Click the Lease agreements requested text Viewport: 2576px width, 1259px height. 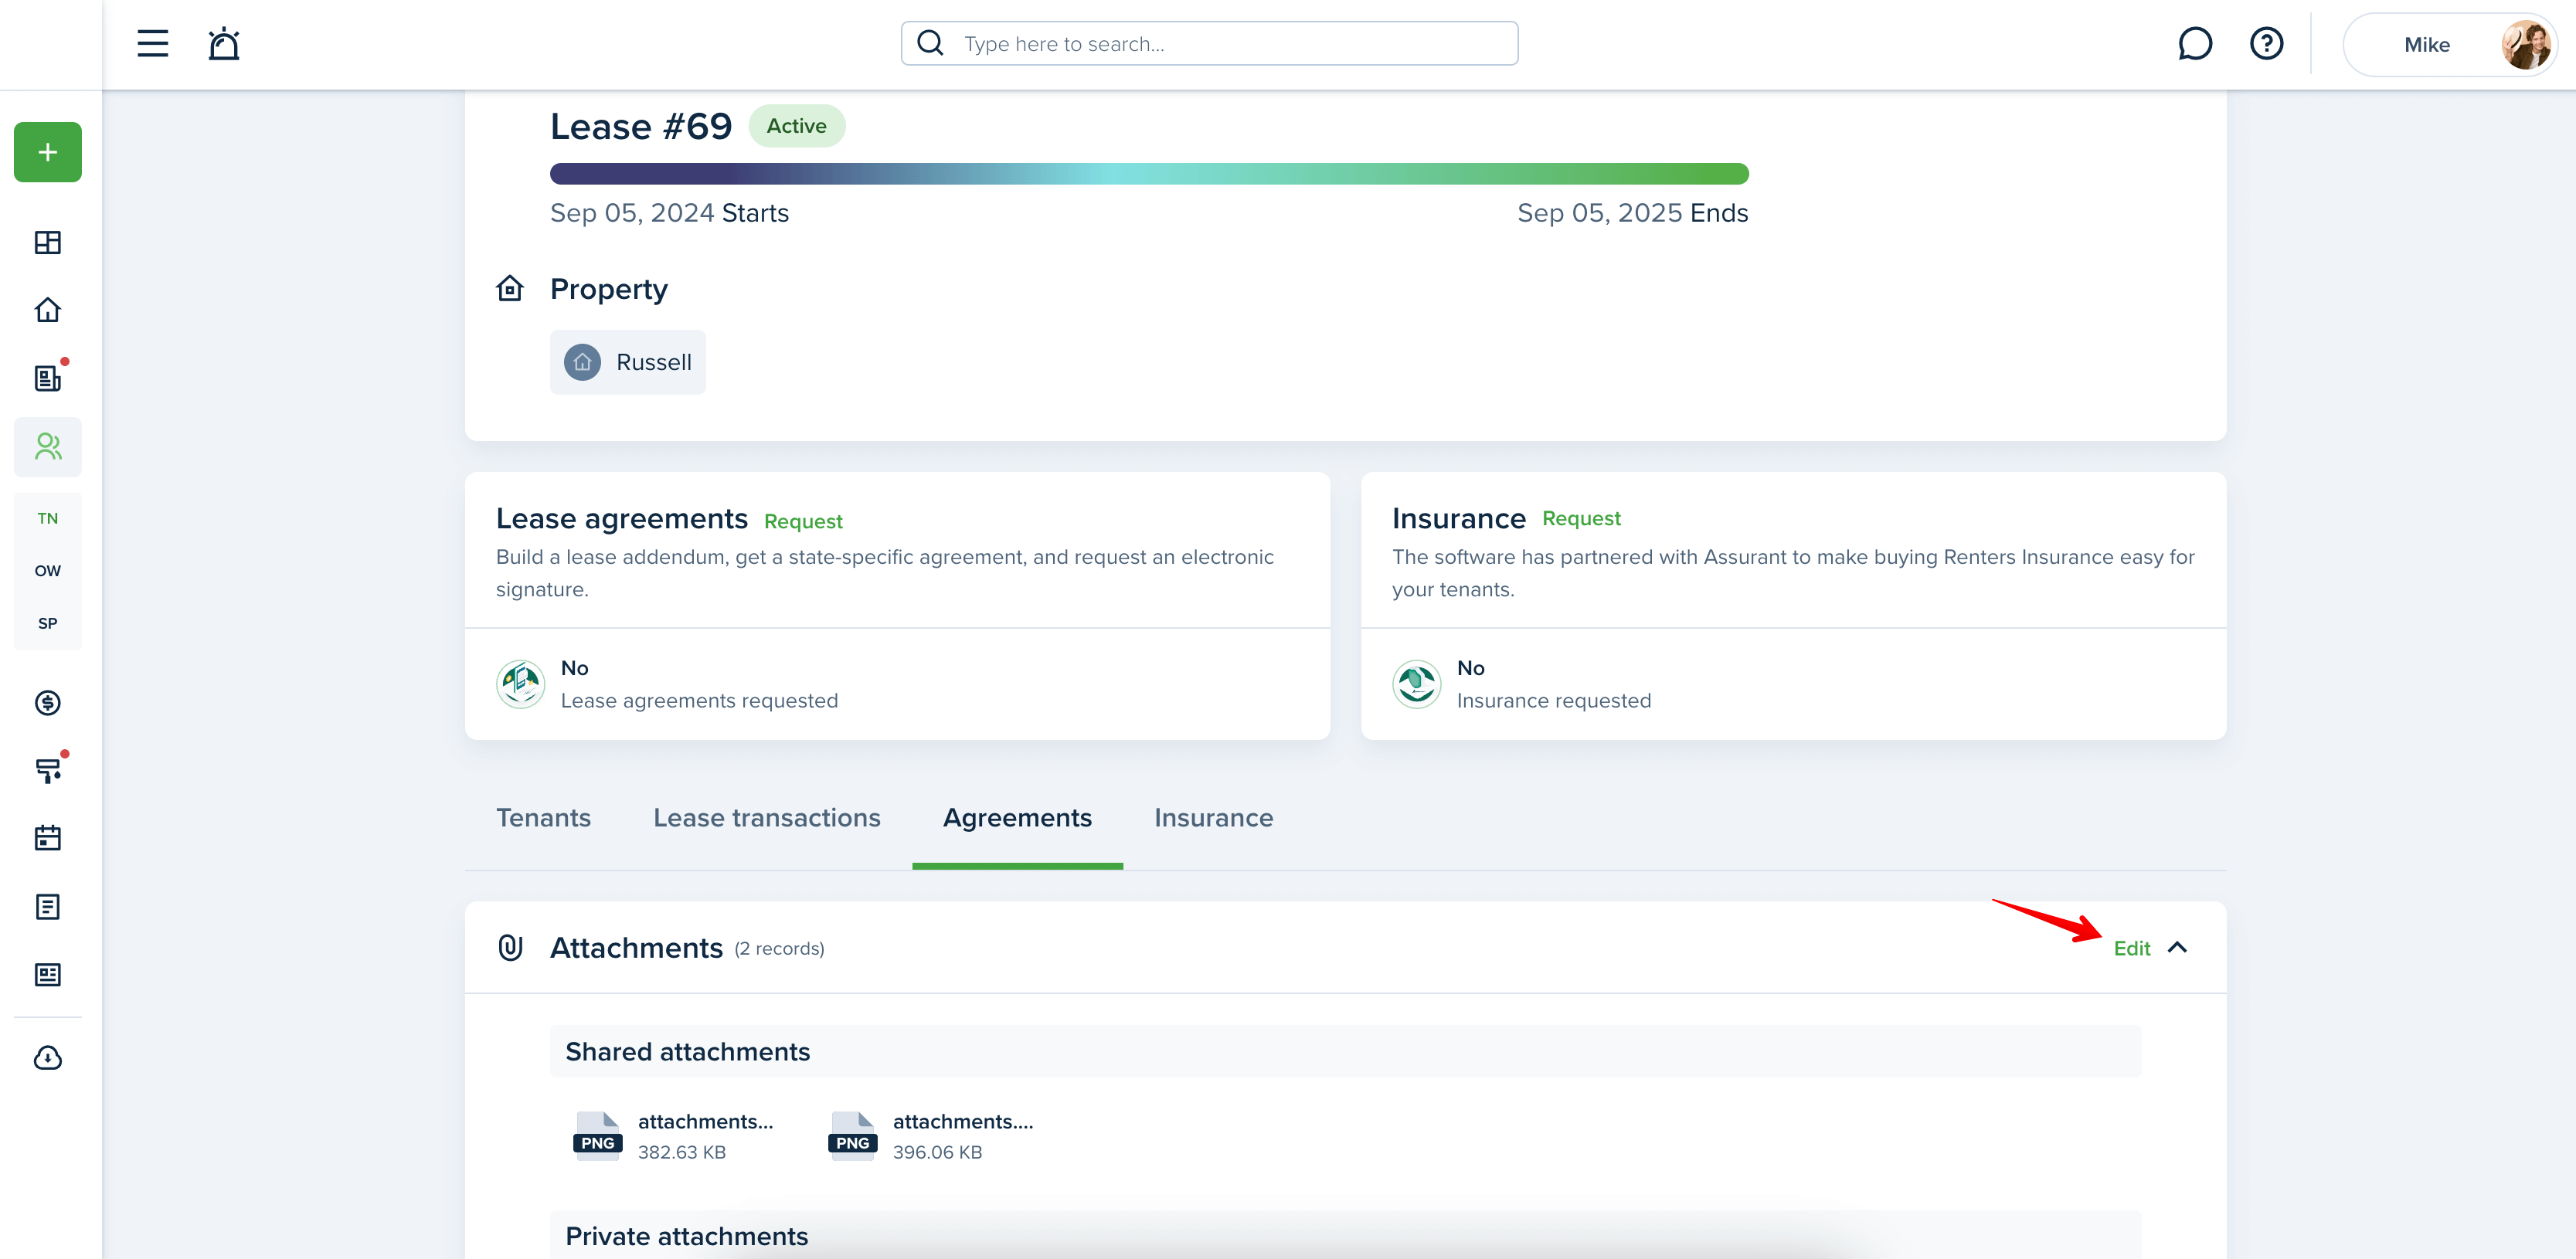(699, 701)
